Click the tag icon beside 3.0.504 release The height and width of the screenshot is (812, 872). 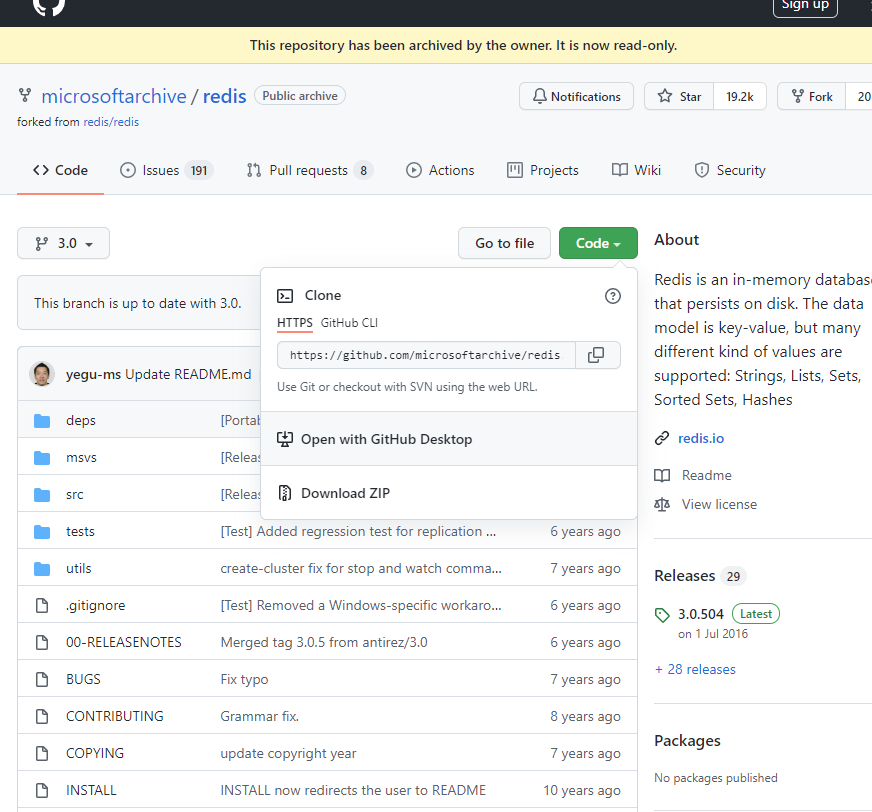662,615
